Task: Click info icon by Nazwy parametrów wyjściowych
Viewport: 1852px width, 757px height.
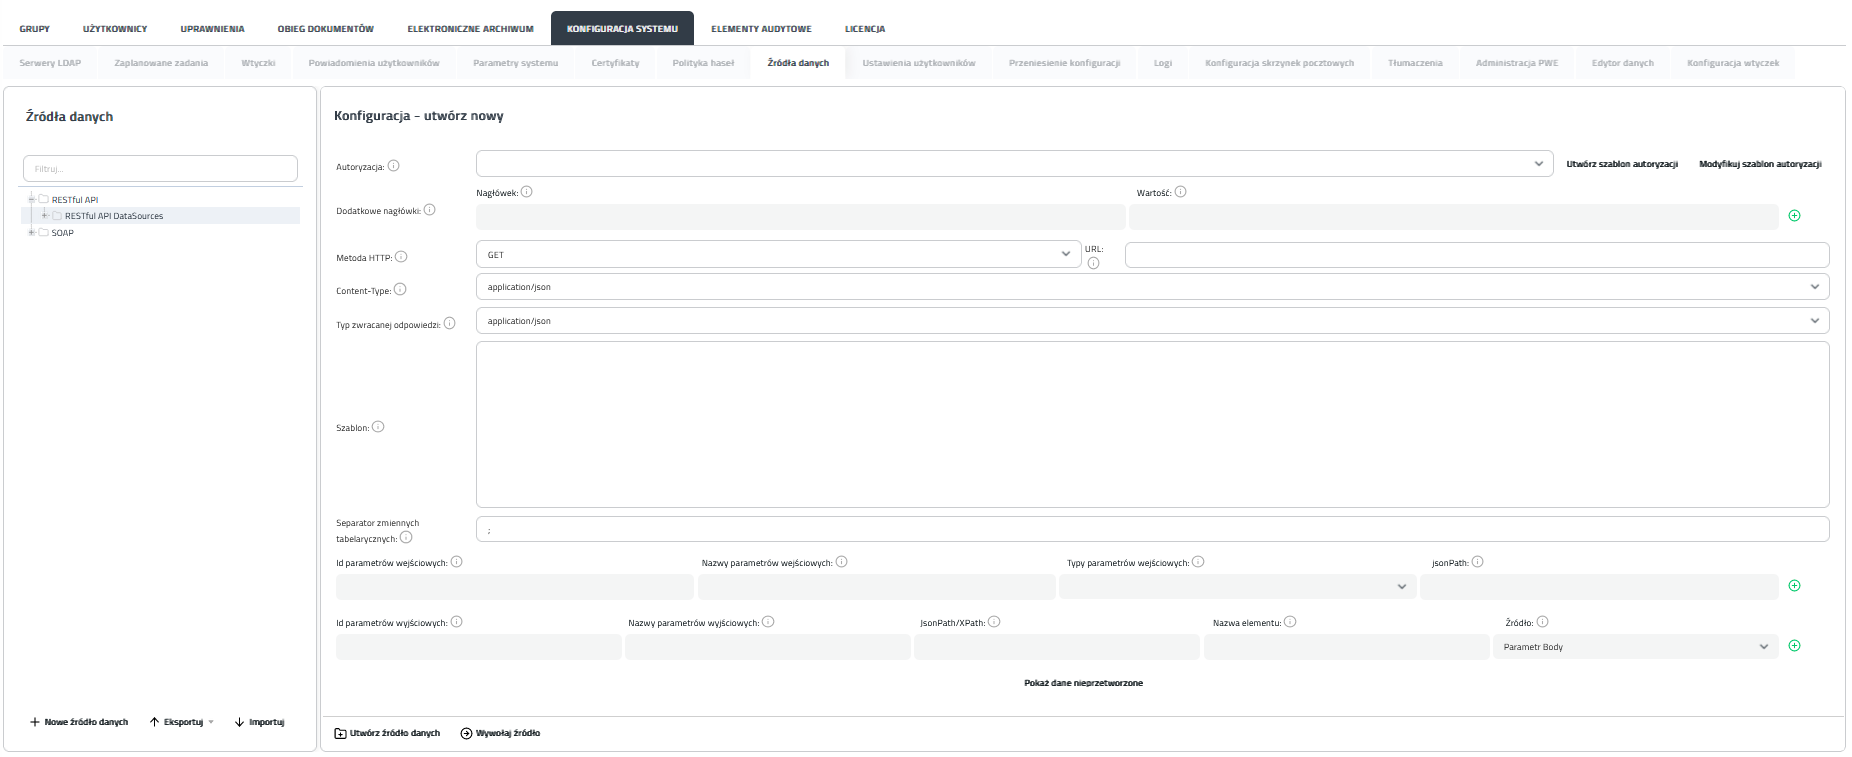Action: point(768,622)
